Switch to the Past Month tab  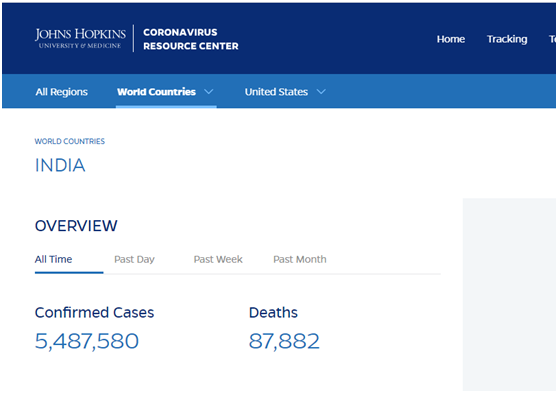pyautogui.click(x=300, y=259)
